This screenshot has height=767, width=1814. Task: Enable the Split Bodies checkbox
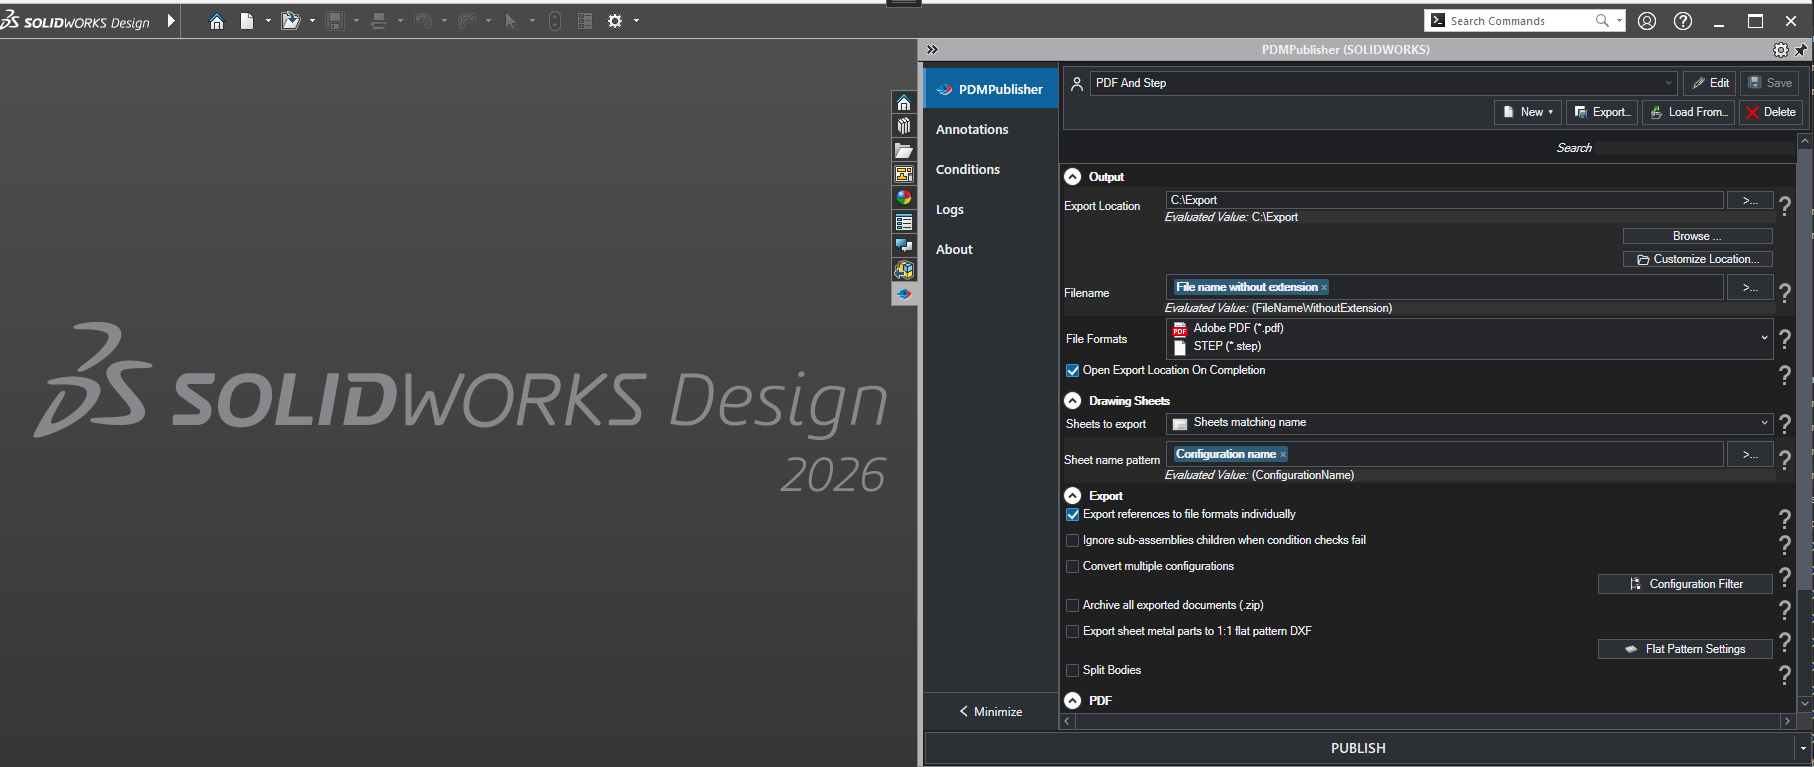point(1073,671)
